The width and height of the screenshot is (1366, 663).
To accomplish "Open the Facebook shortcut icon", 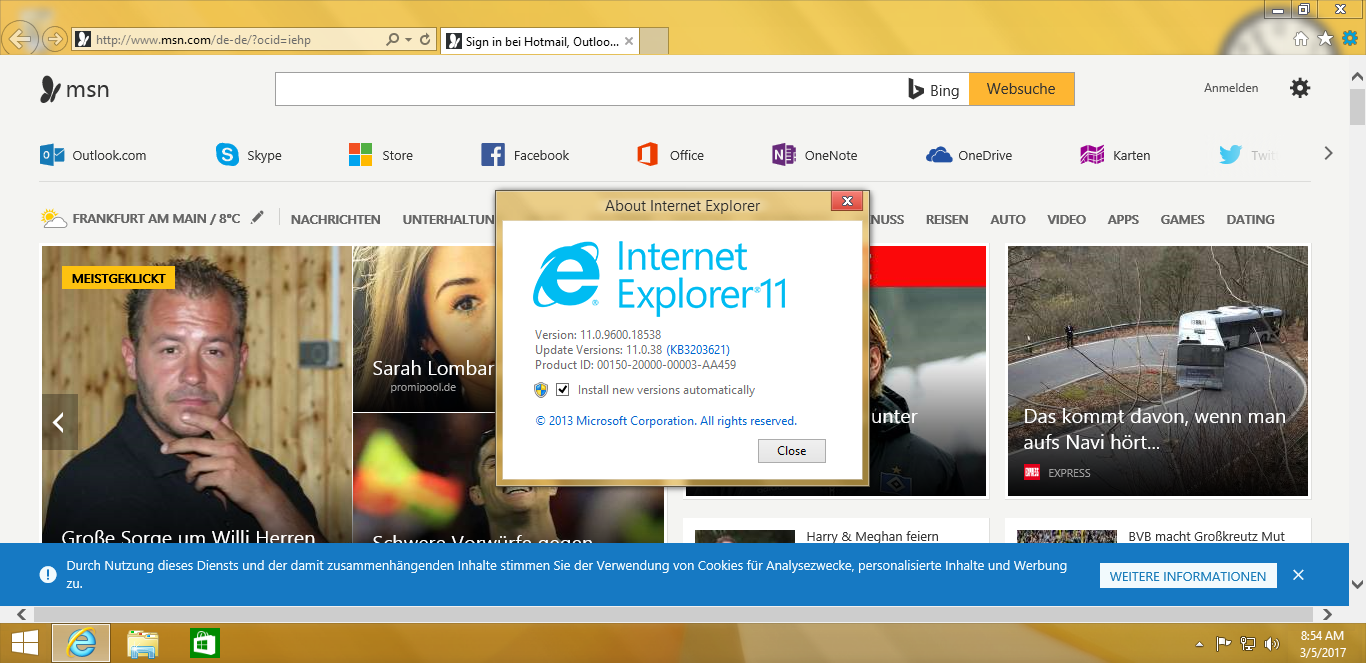I will 493,155.
